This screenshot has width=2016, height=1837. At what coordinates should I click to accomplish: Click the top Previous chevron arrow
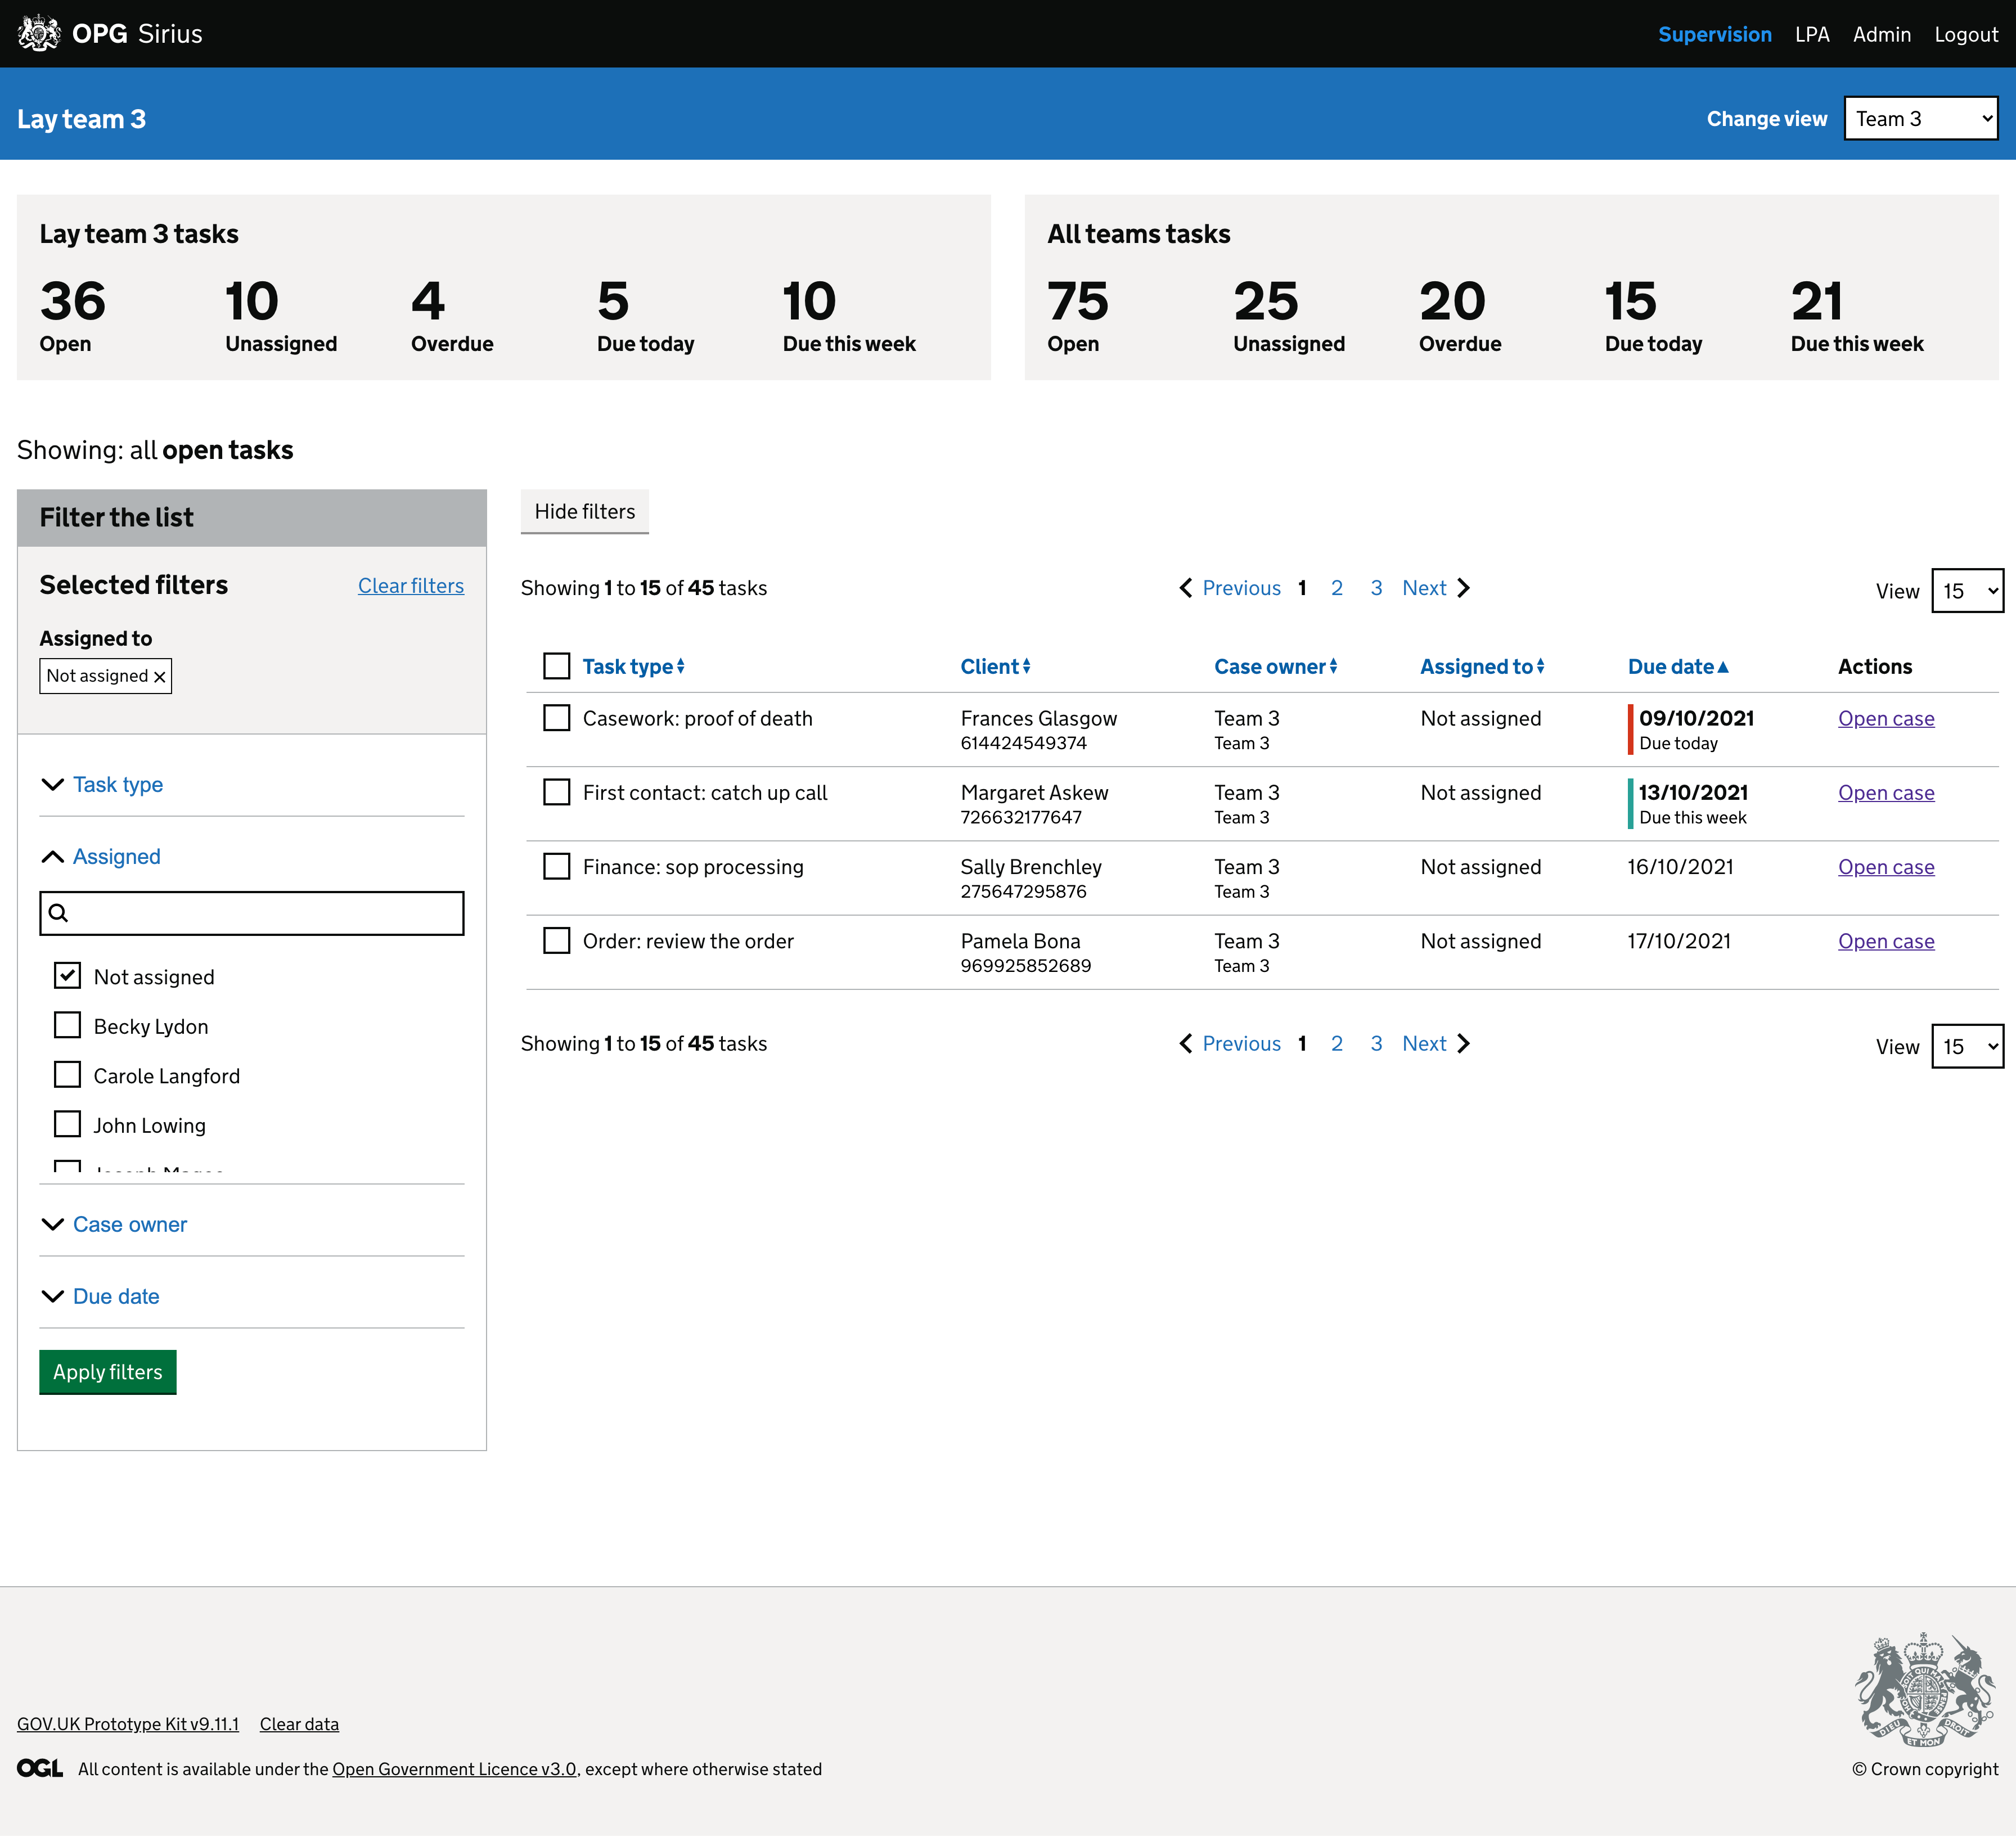pos(1186,588)
